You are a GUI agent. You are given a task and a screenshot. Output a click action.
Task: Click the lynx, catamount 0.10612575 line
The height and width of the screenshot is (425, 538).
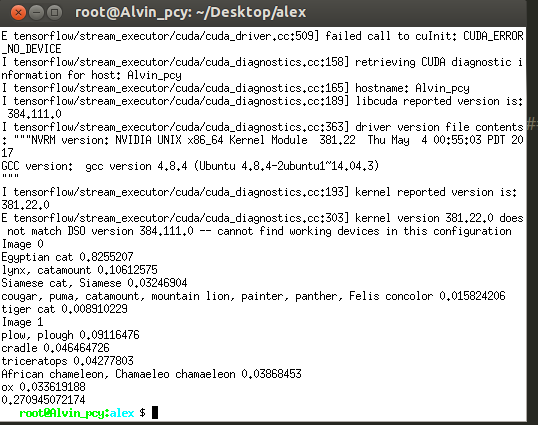click(x=79, y=270)
